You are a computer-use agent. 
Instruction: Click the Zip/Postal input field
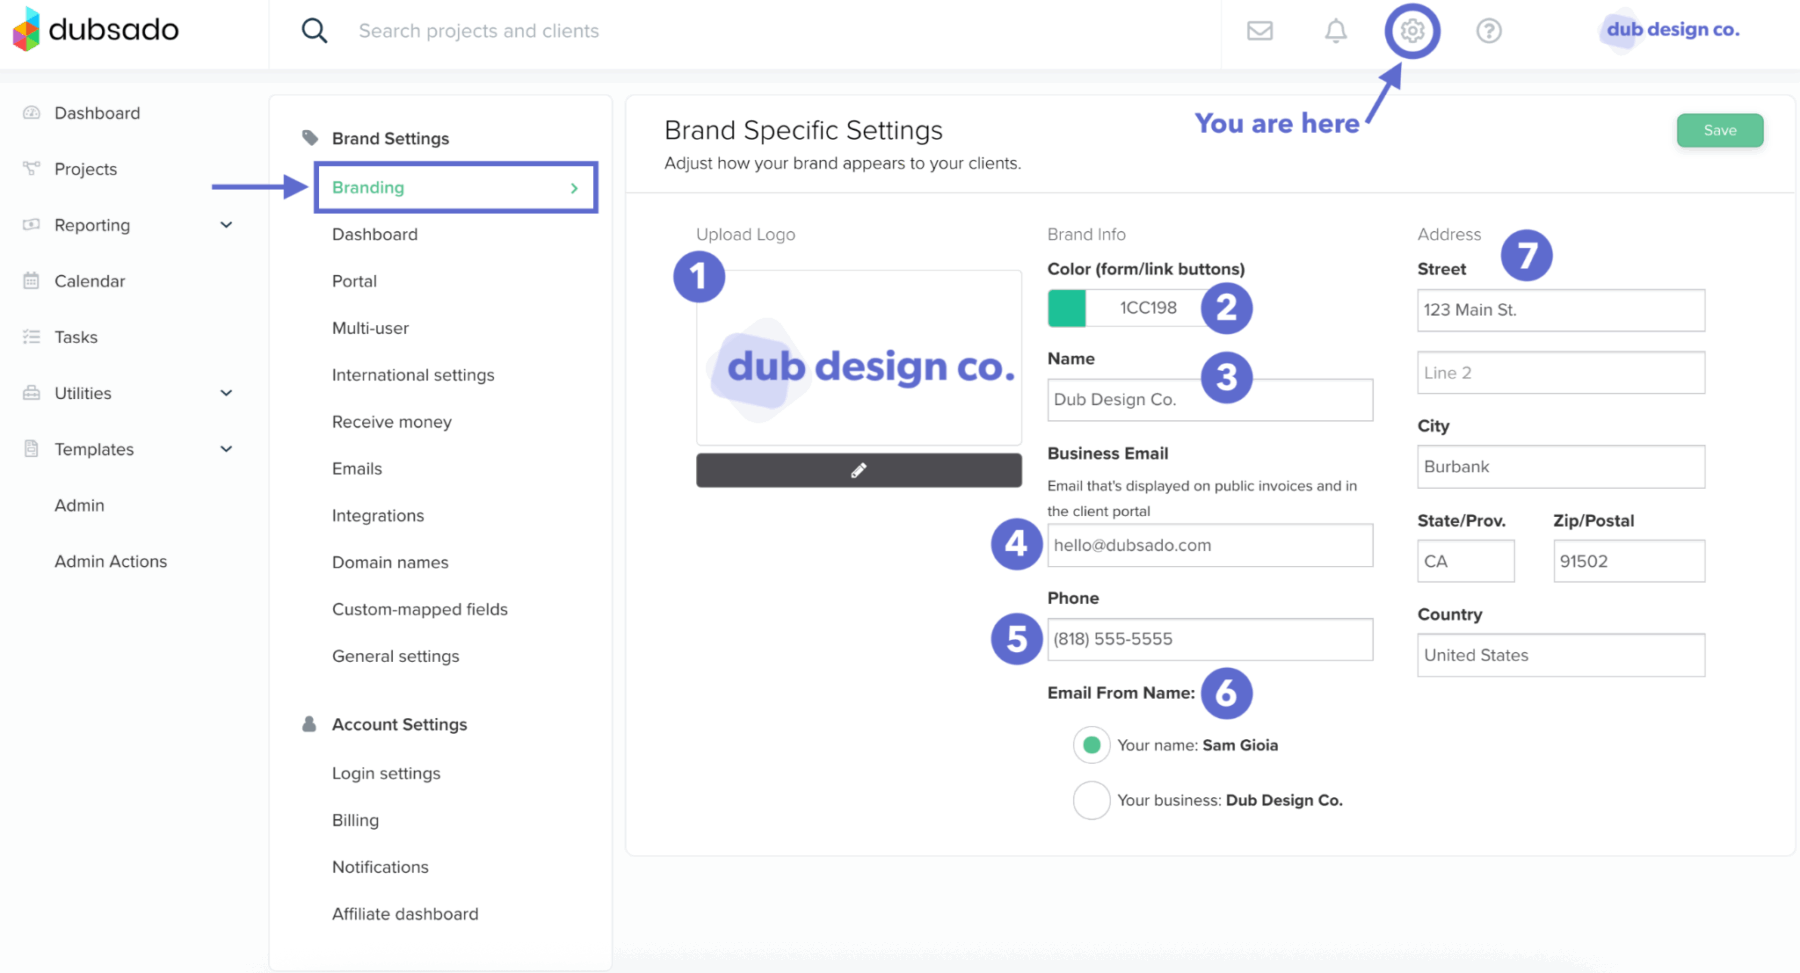1629,561
